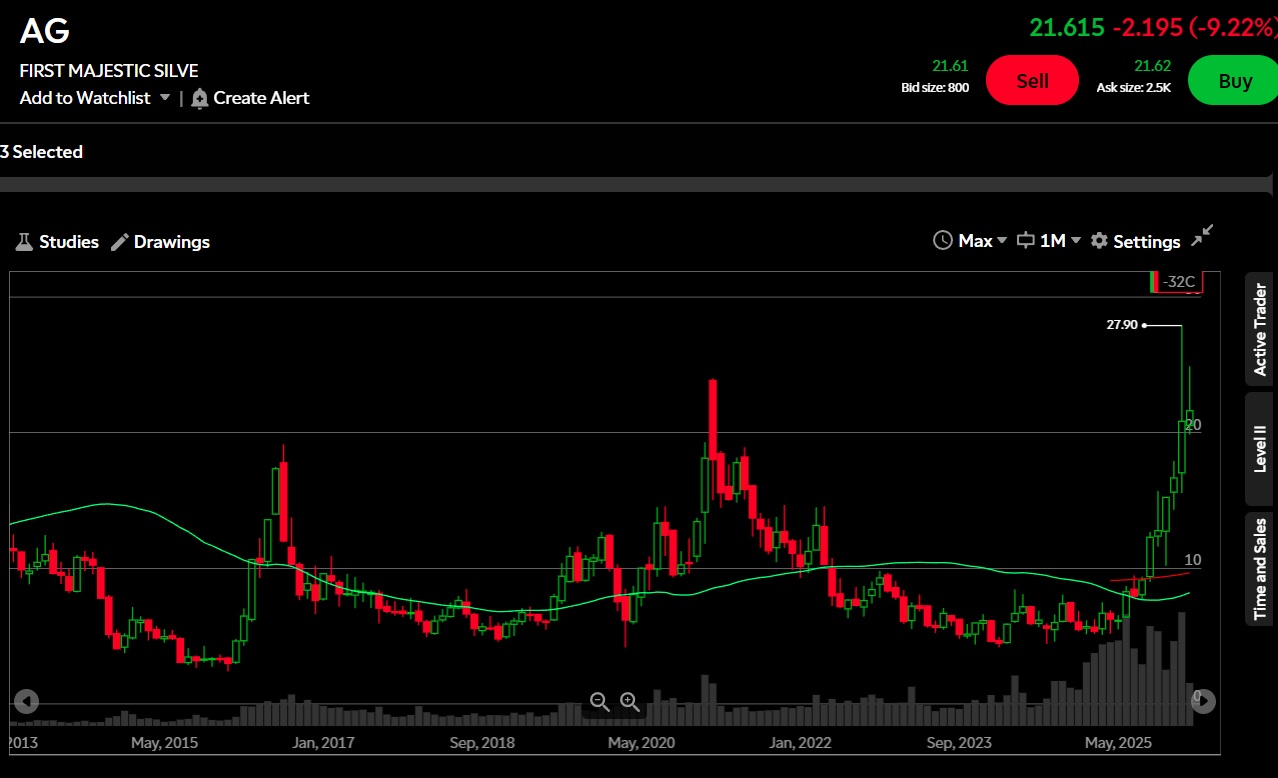Pan chart right with the round arrow
1278x778 pixels.
coord(1204,701)
